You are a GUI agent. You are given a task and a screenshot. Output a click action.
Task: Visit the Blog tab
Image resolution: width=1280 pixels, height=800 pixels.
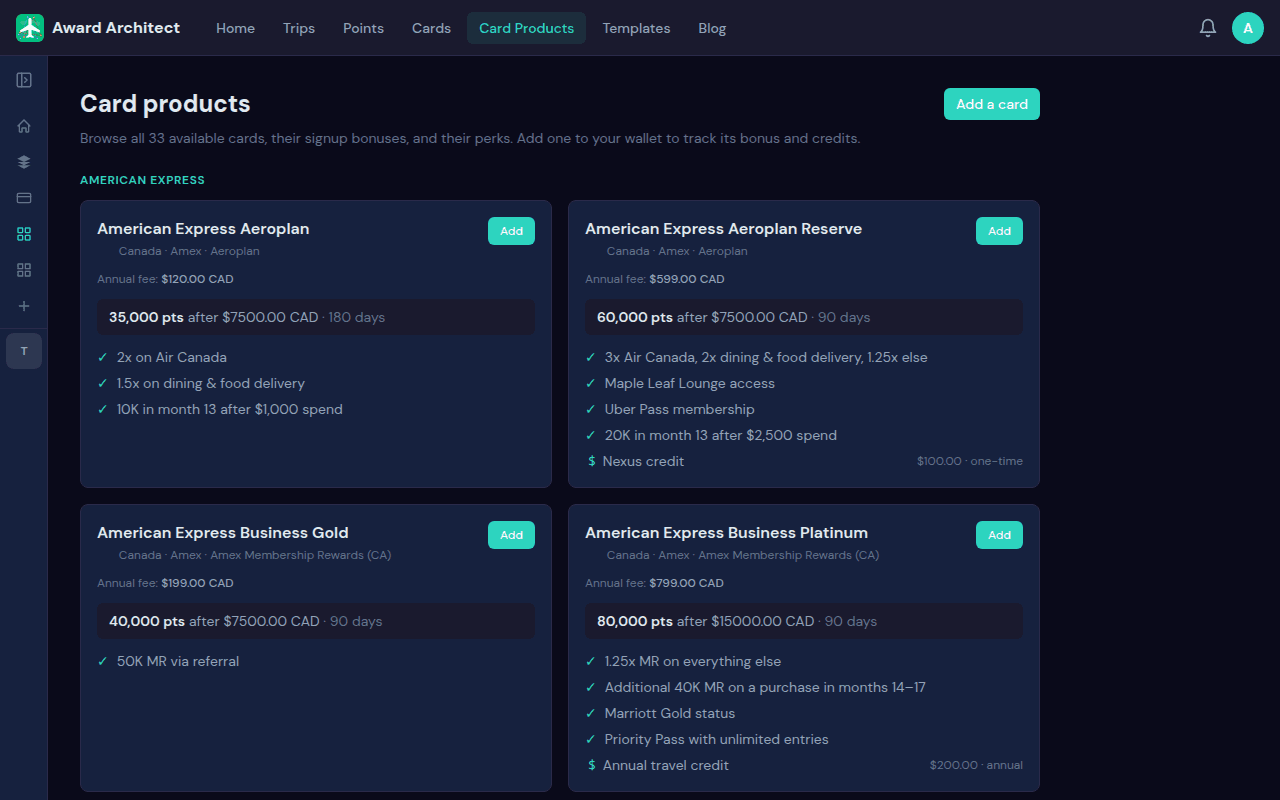point(712,28)
